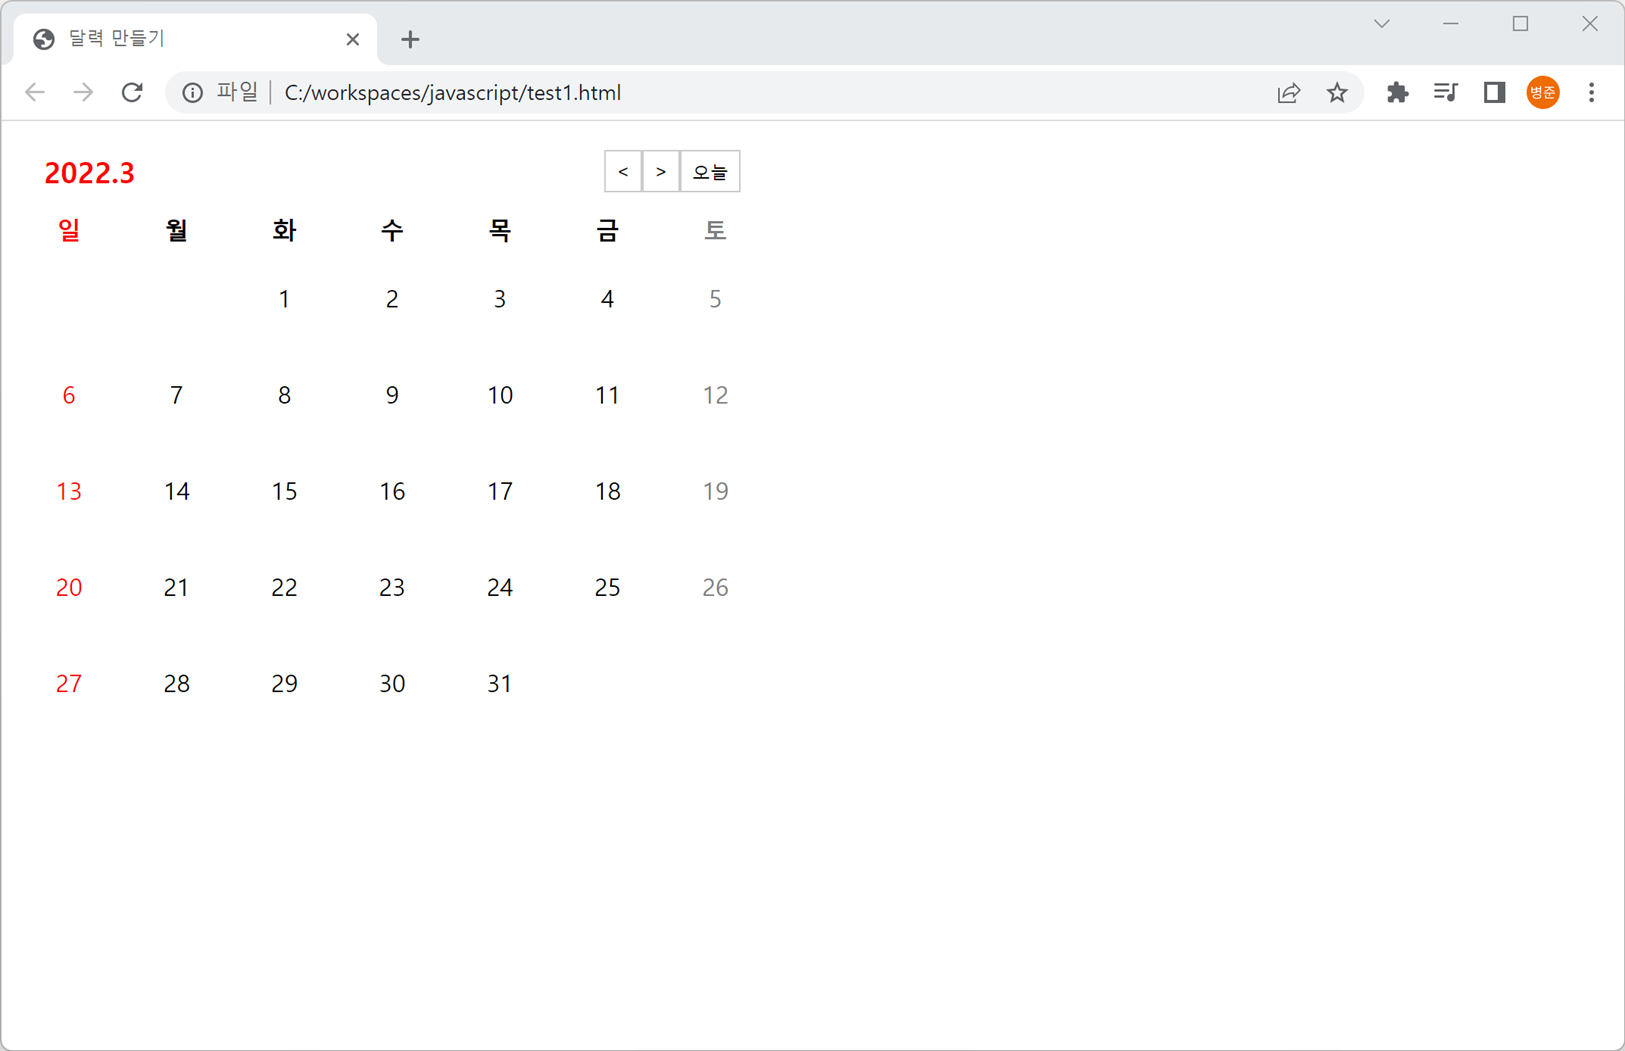Screen dimensions: 1625x1051
Task: Click the 토 weekday header
Action: coord(715,230)
